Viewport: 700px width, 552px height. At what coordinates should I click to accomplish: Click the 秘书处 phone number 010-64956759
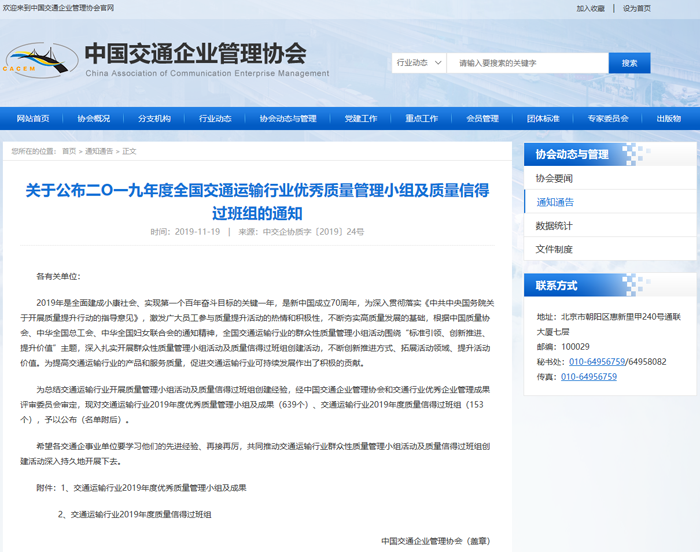tap(597, 362)
